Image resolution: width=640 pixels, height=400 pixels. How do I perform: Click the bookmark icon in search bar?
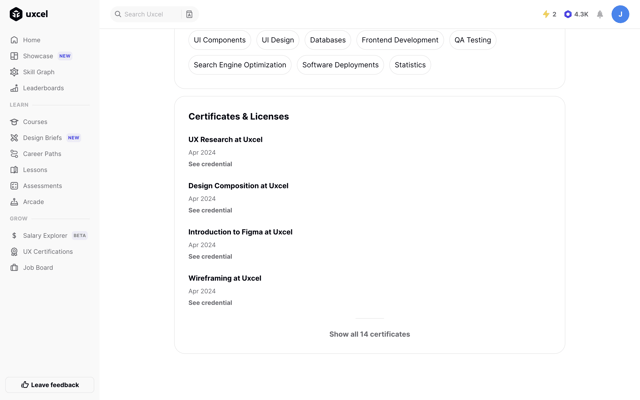189,14
